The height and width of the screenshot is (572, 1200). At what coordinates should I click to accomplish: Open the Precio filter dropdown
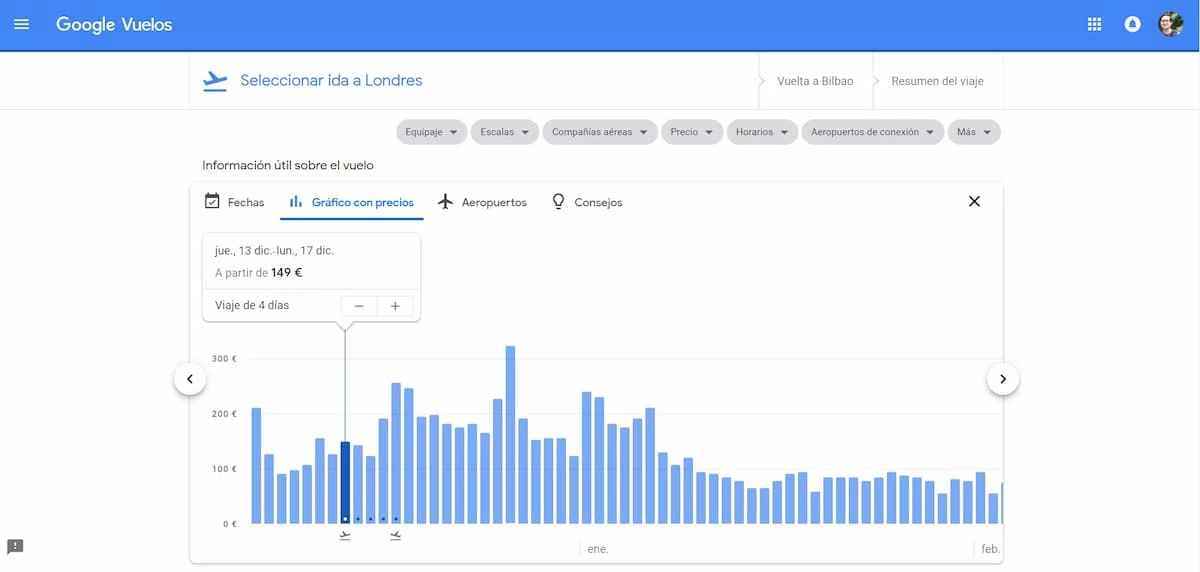coord(692,132)
